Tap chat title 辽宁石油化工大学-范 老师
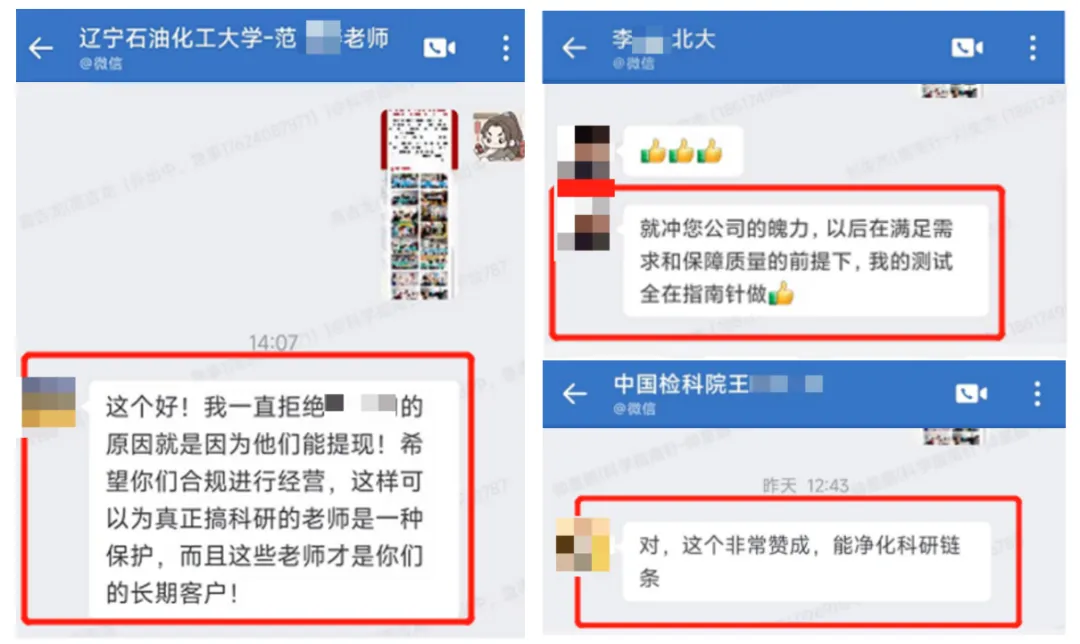Viewport: 1080px width, 644px height. [233, 38]
